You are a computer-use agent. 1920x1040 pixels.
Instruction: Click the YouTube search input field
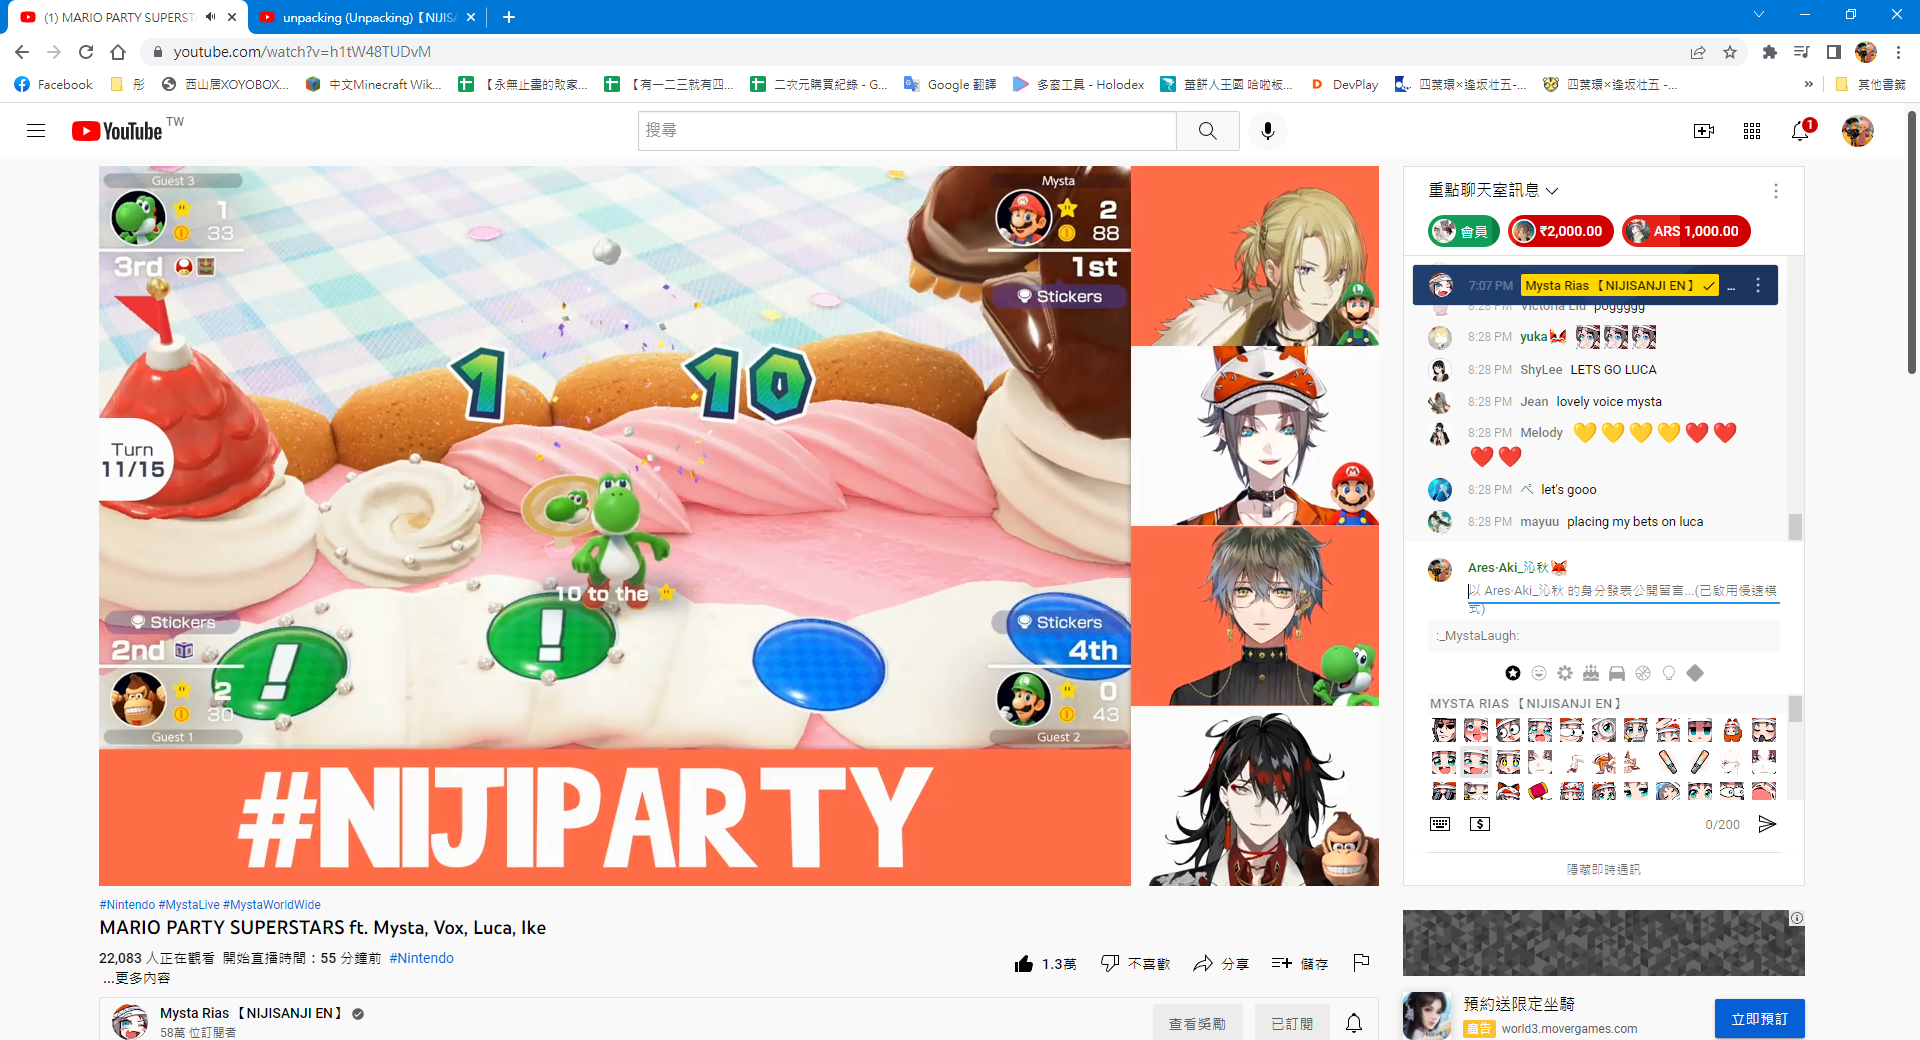(x=907, y=130)
